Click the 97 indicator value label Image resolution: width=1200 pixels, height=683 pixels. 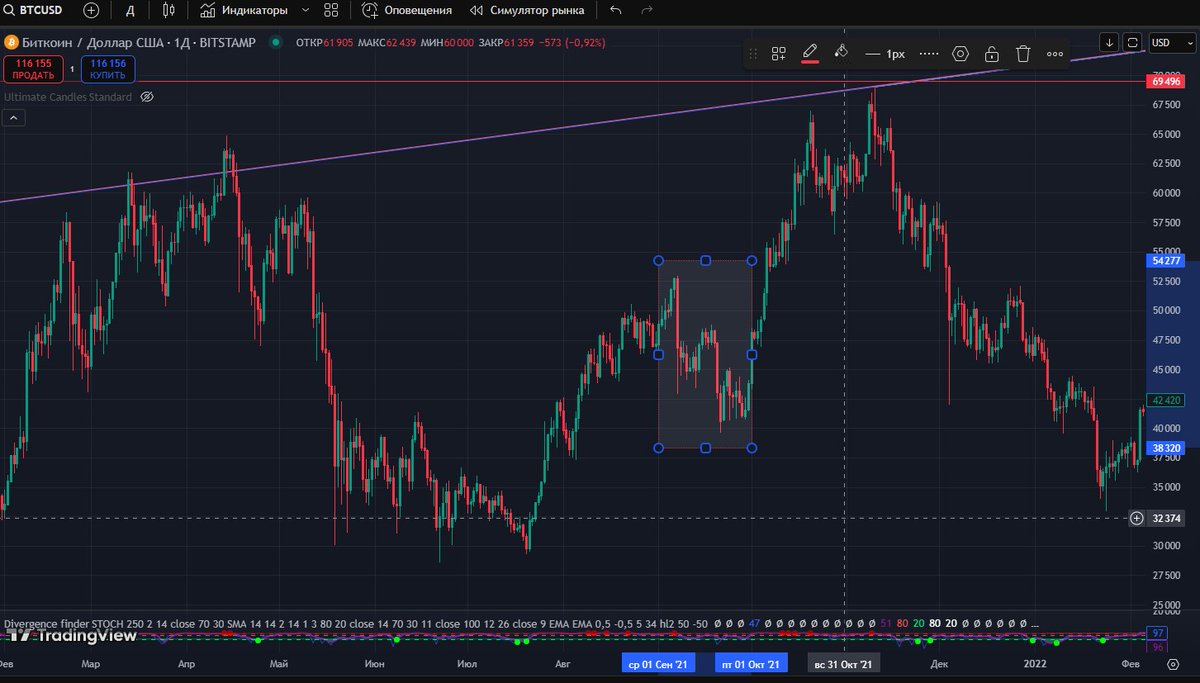(x=1158, y=634)
